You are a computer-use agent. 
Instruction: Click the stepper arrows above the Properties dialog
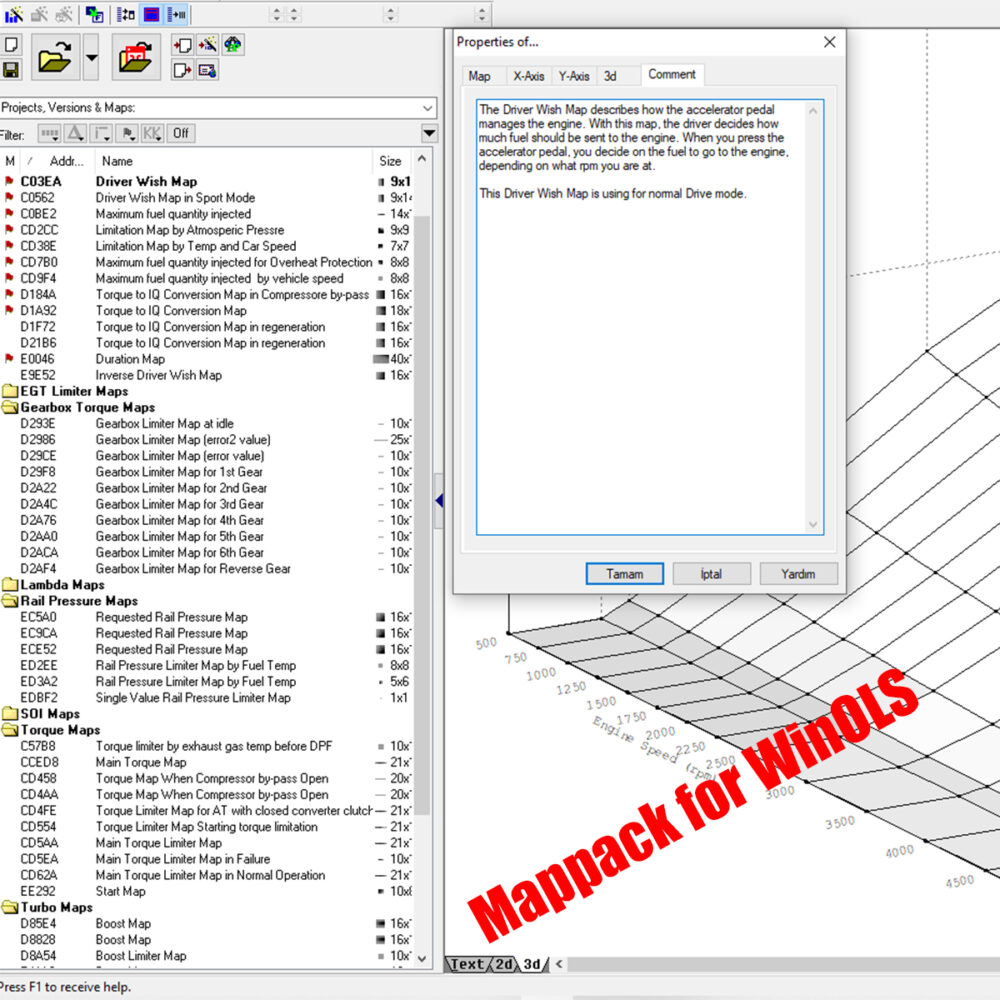[480, 14]
